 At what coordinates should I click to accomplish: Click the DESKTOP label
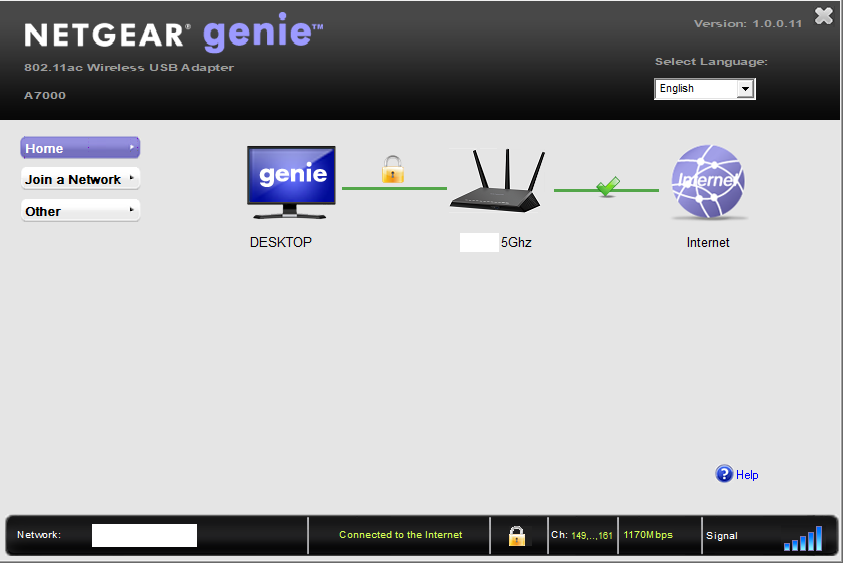280,242
